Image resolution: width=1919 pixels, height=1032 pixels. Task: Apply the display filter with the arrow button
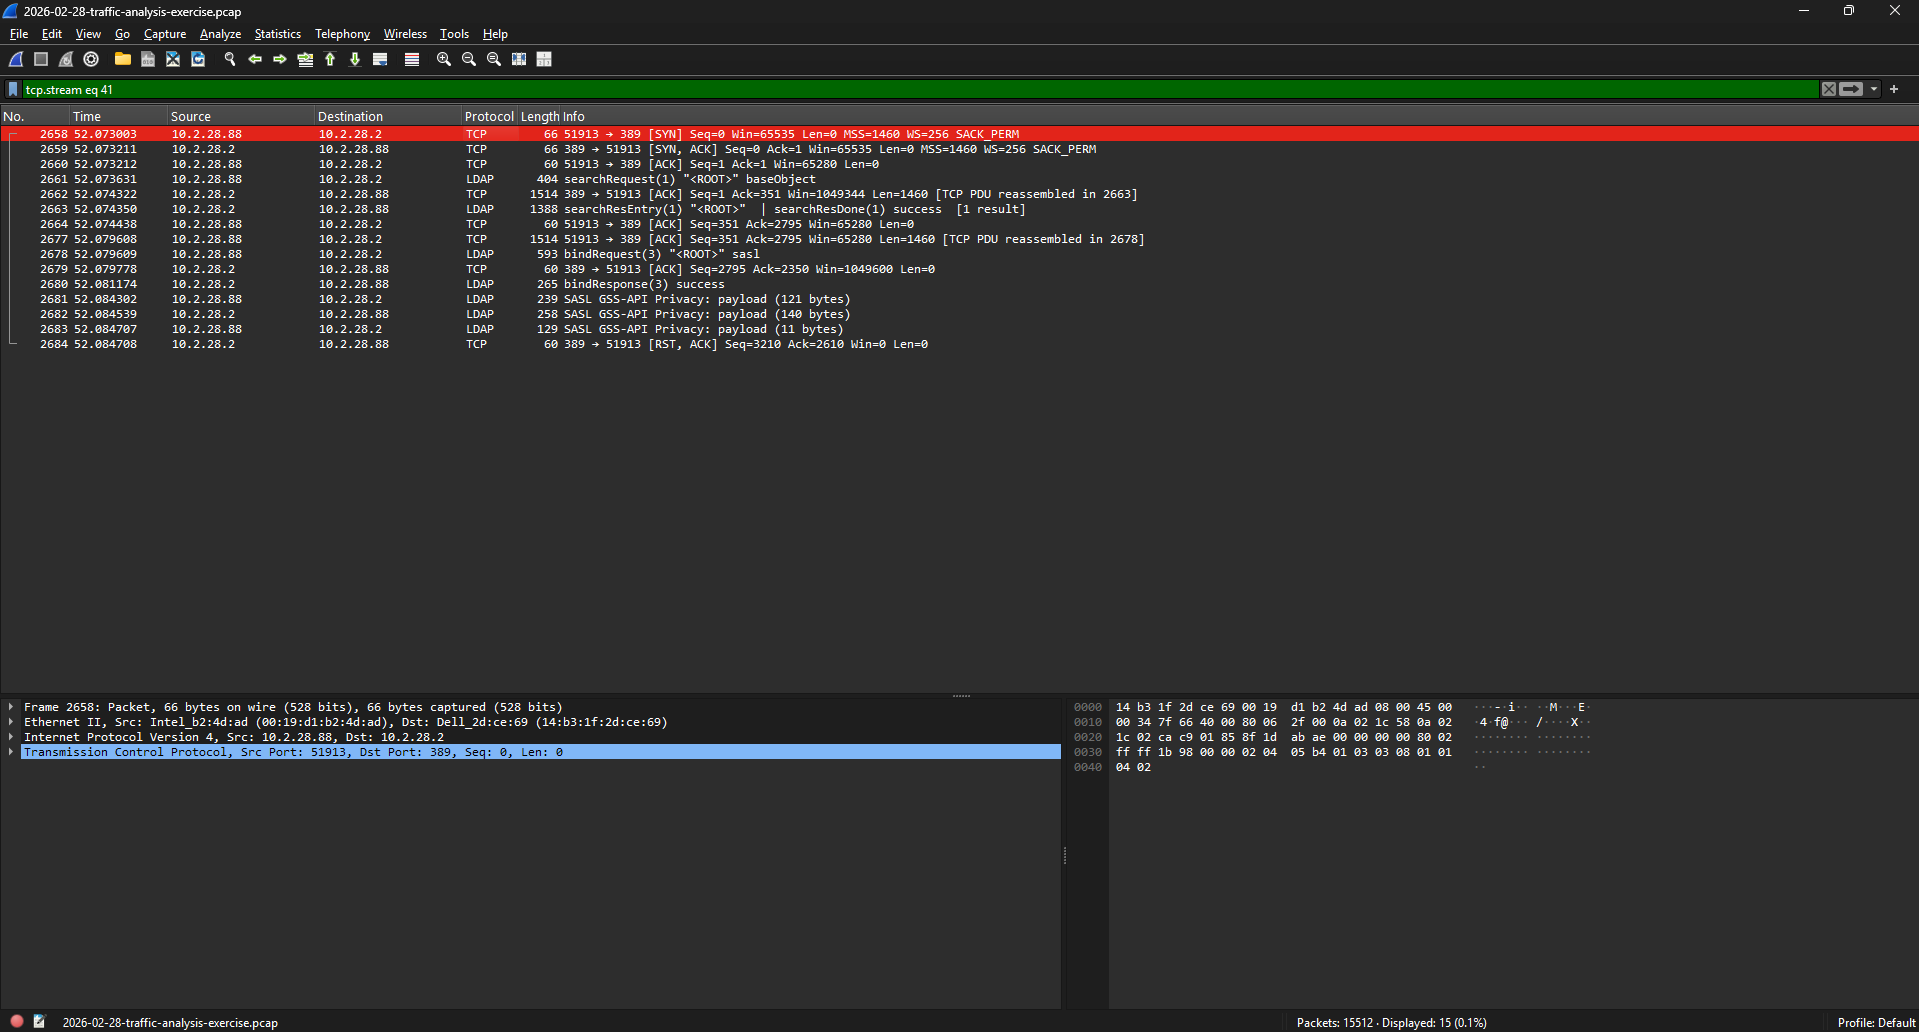pos(1852,89)
